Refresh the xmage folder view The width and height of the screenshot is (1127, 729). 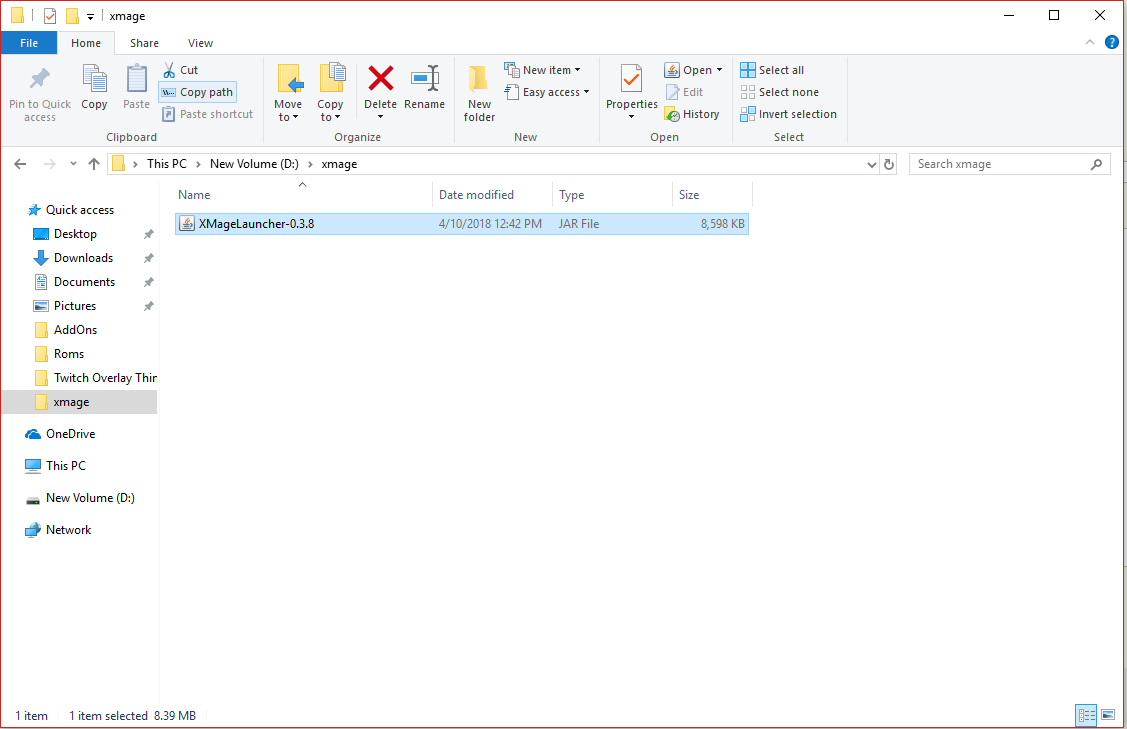click(889, 164)
